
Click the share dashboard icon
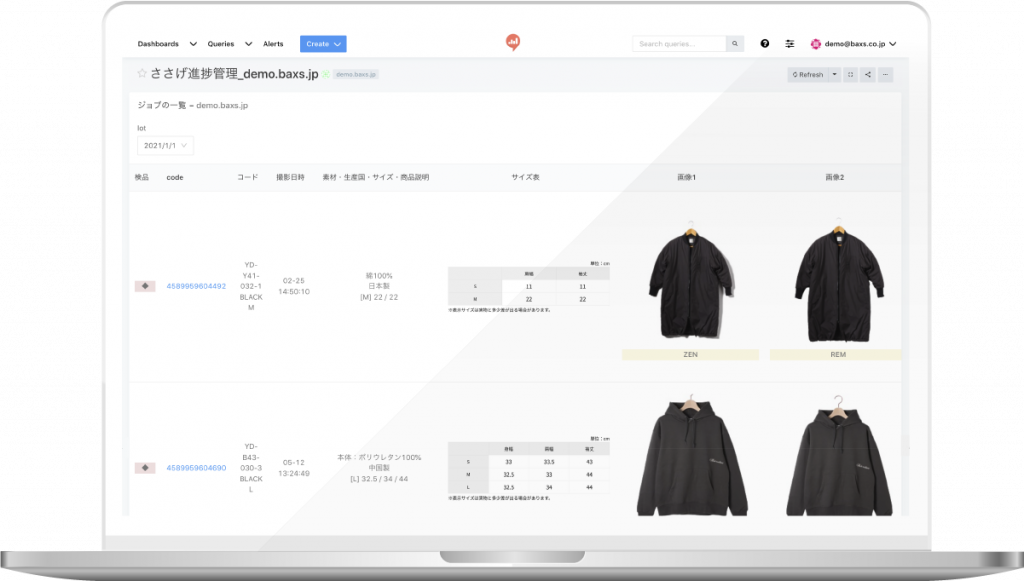[x=868, y=74]
